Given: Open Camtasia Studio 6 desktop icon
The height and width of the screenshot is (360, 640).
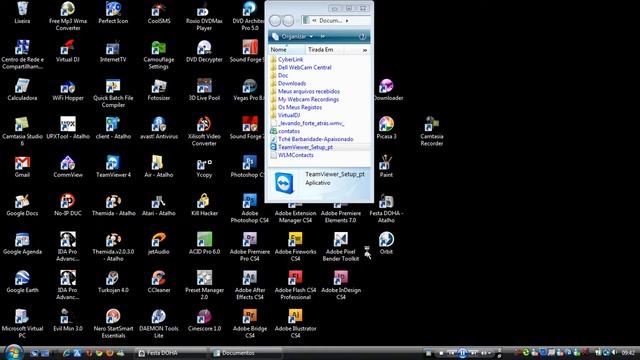Looking at the screenshot, I should click(x=22, y=131).
